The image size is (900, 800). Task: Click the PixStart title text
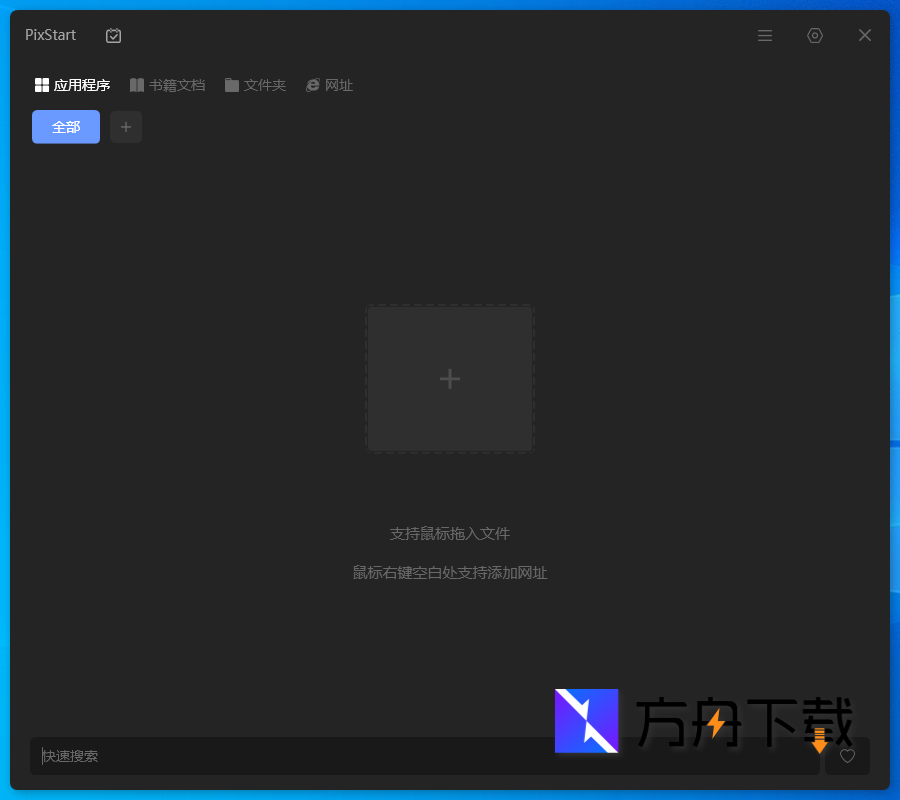[49, 35]
